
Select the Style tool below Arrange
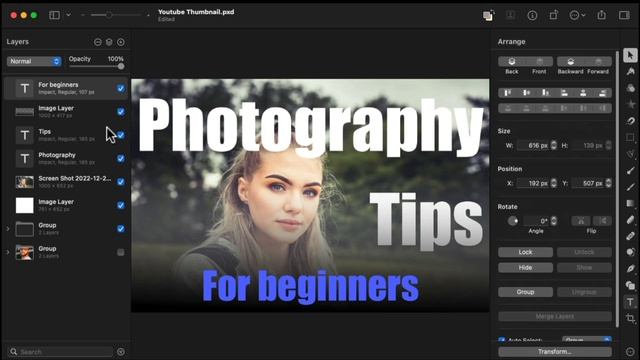coord(630,72)
